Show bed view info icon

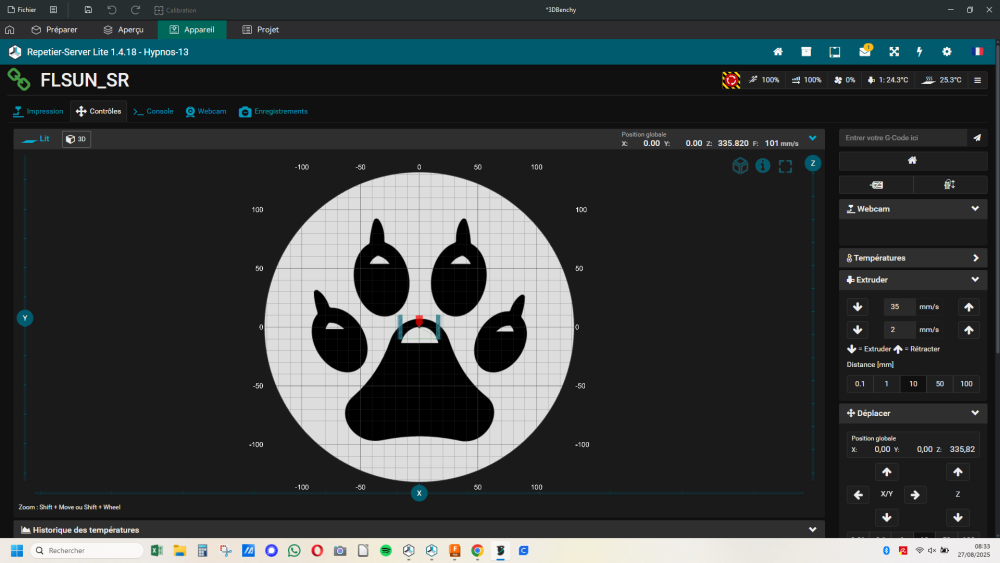tap(763, 166)
